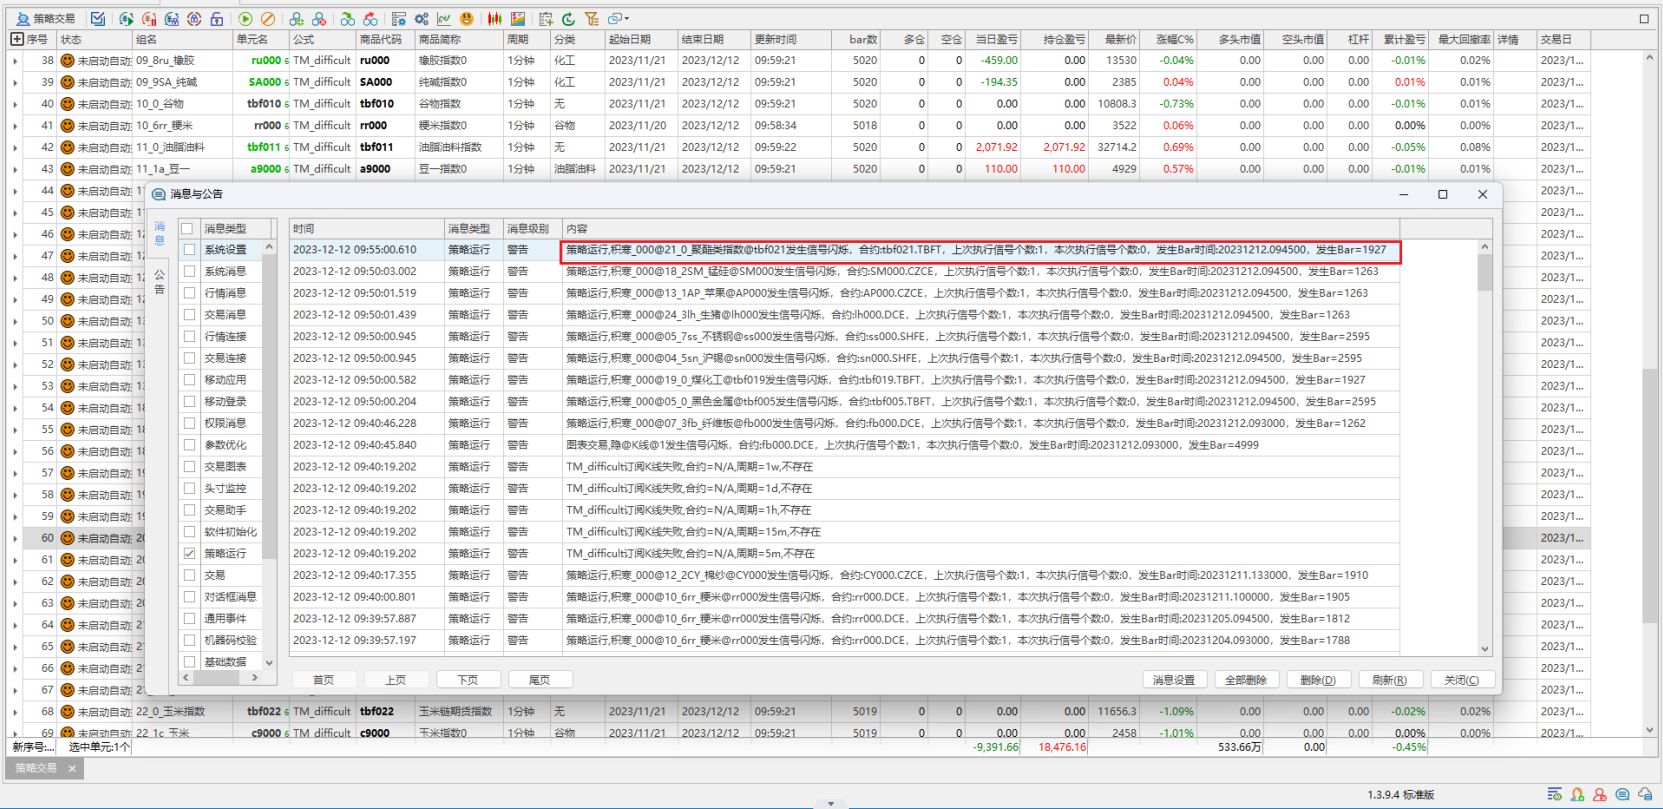Click the message list vertical scrollbar
The width and height of the screenshot is (1663, 809).
click(1485, 448)
